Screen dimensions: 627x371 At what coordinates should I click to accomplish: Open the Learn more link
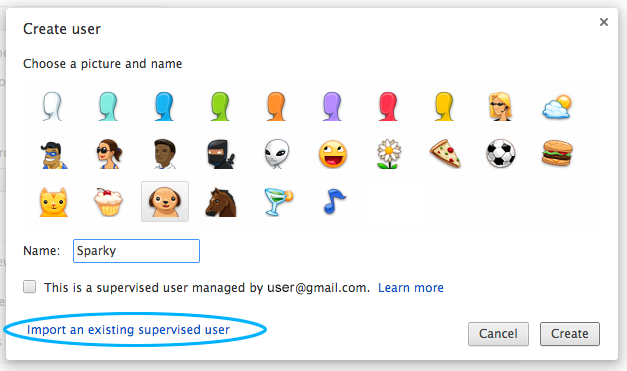coord(411,288)
